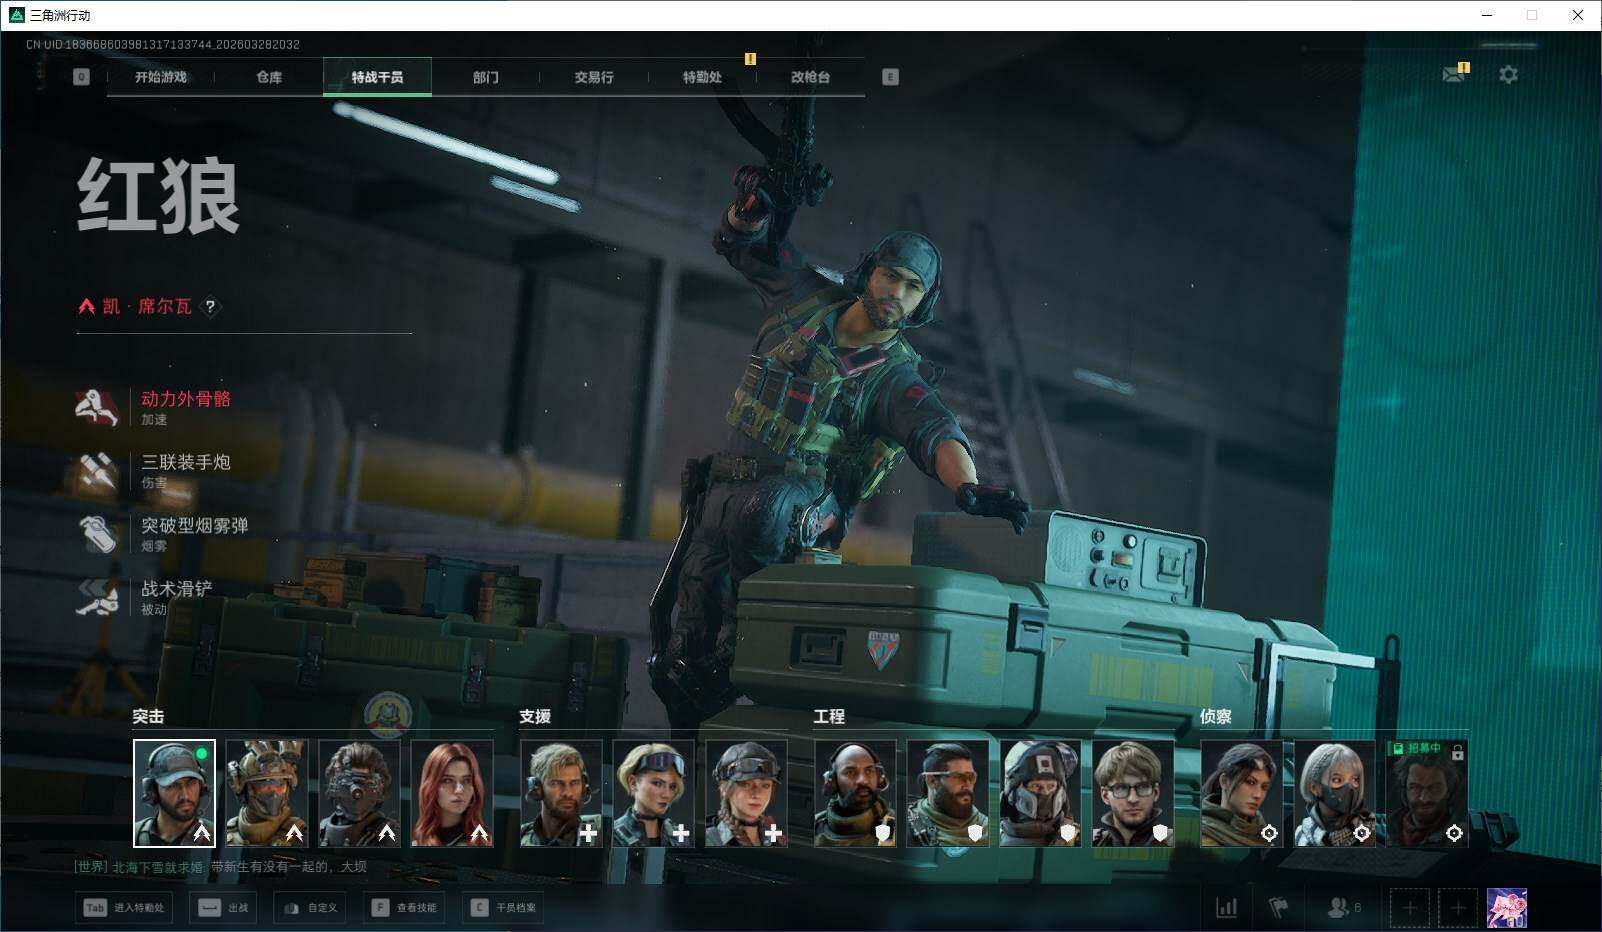Select the 突破型烟雾弹 skill
The width and height of the screenshot is (1602, 932).
162,533
